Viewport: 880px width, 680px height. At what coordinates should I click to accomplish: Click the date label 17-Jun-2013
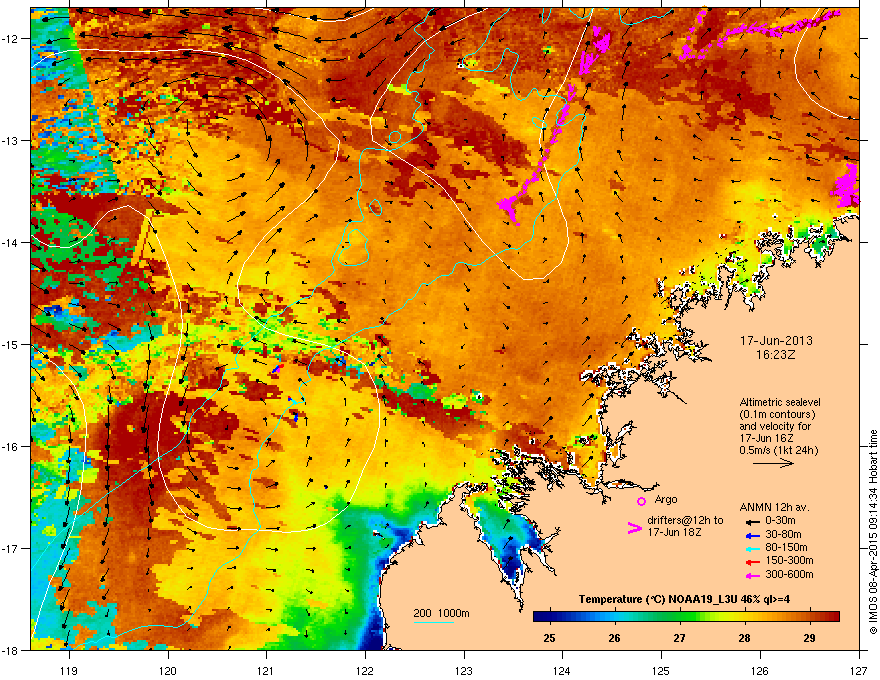point(776,341)
